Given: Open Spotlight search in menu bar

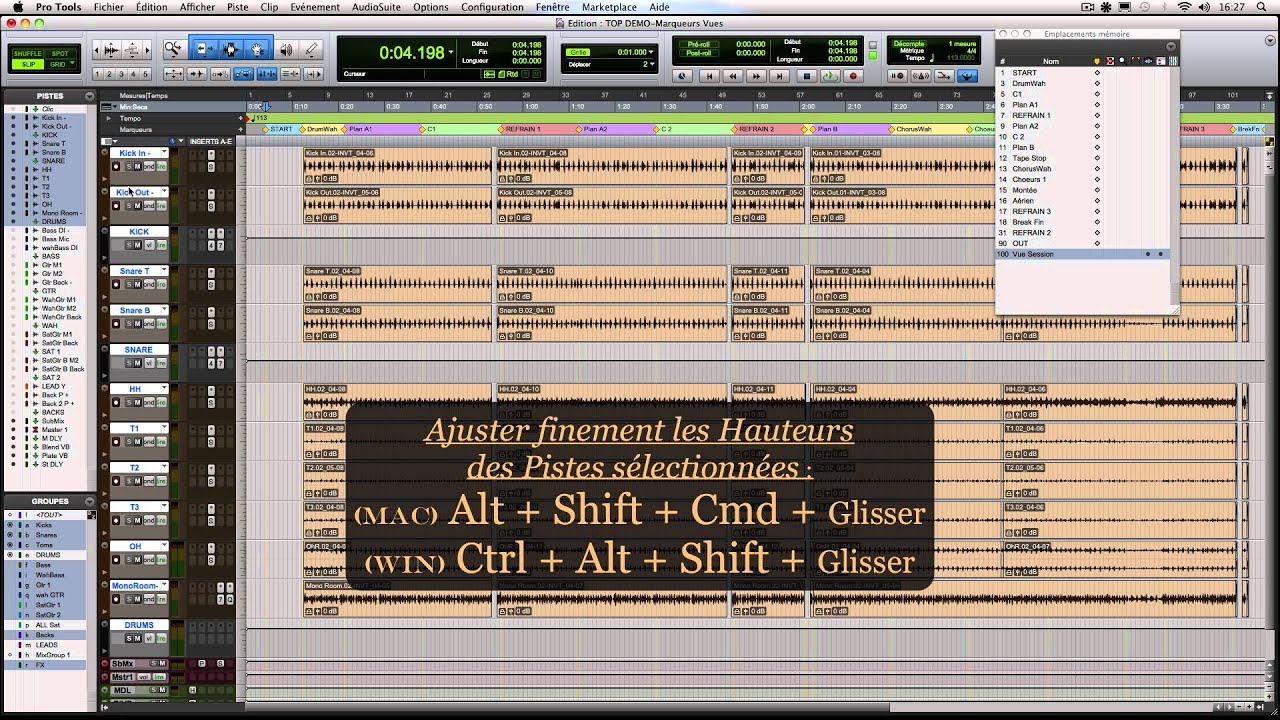Looking at the screenshot, I should [1261, 7].
